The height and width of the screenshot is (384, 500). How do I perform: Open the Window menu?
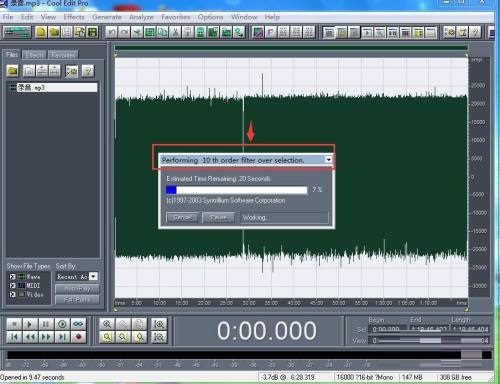(244, 17)
